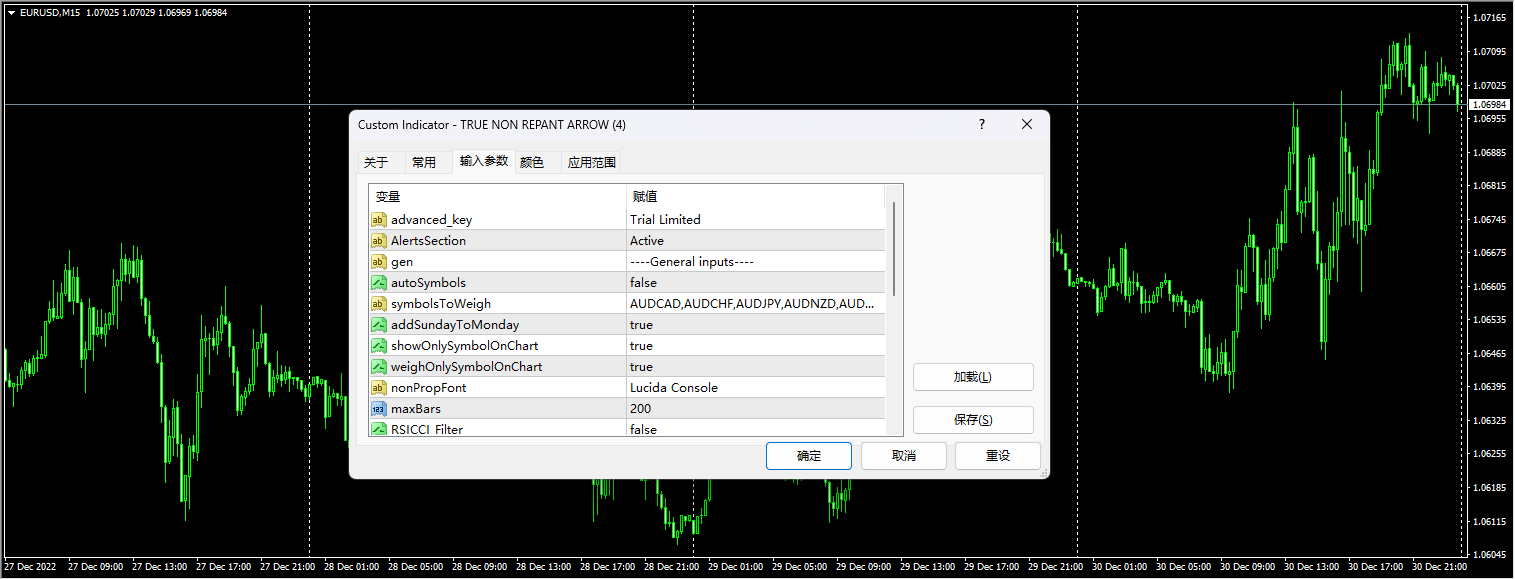The image size is (1515, 580).
Task: Toggle showOnlySymbolOnChart value cell
Action: 755,346
